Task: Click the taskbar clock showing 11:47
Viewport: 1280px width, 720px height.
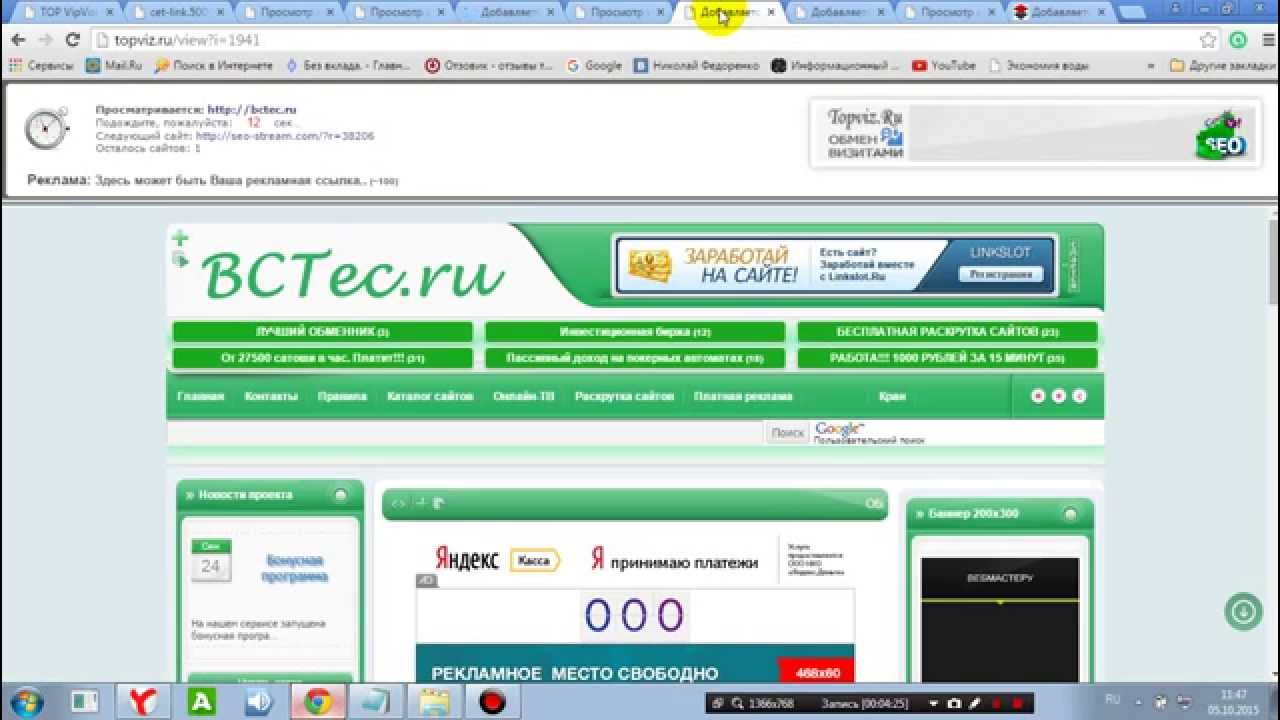Action: (x=1234, y=701)
